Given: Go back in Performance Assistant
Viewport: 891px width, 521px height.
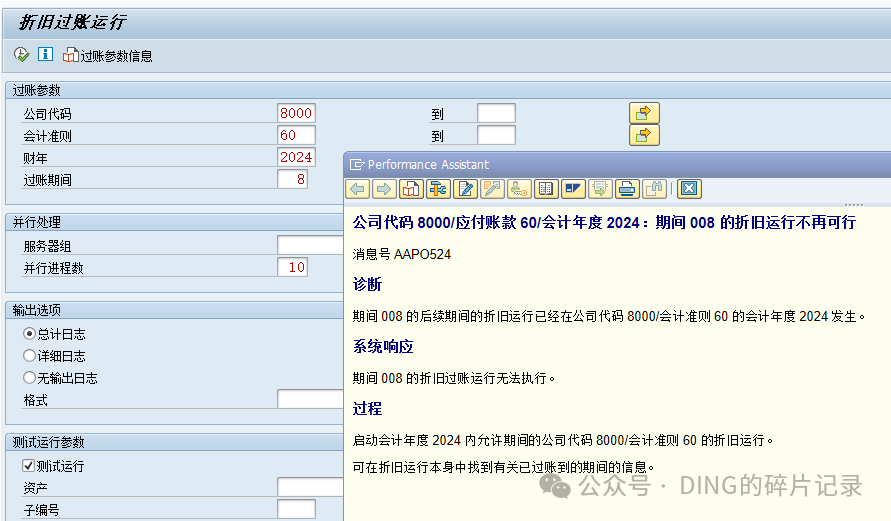Looking at the screenshot, I should 357,189.
